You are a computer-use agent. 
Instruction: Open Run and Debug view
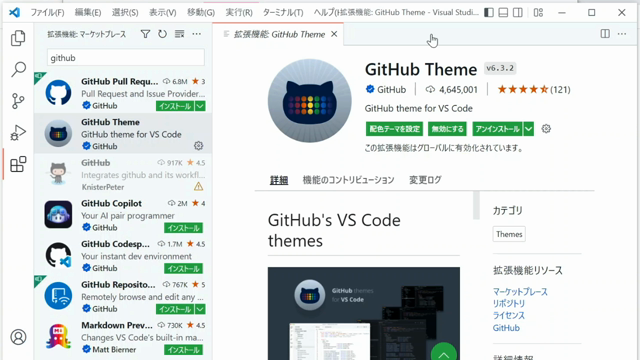[18, 133]
